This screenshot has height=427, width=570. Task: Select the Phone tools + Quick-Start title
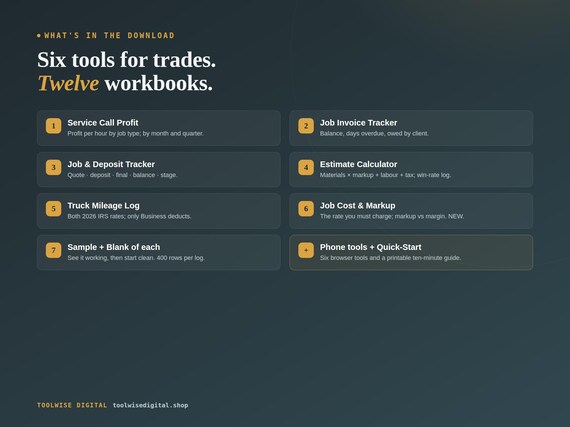pos(370,247)
